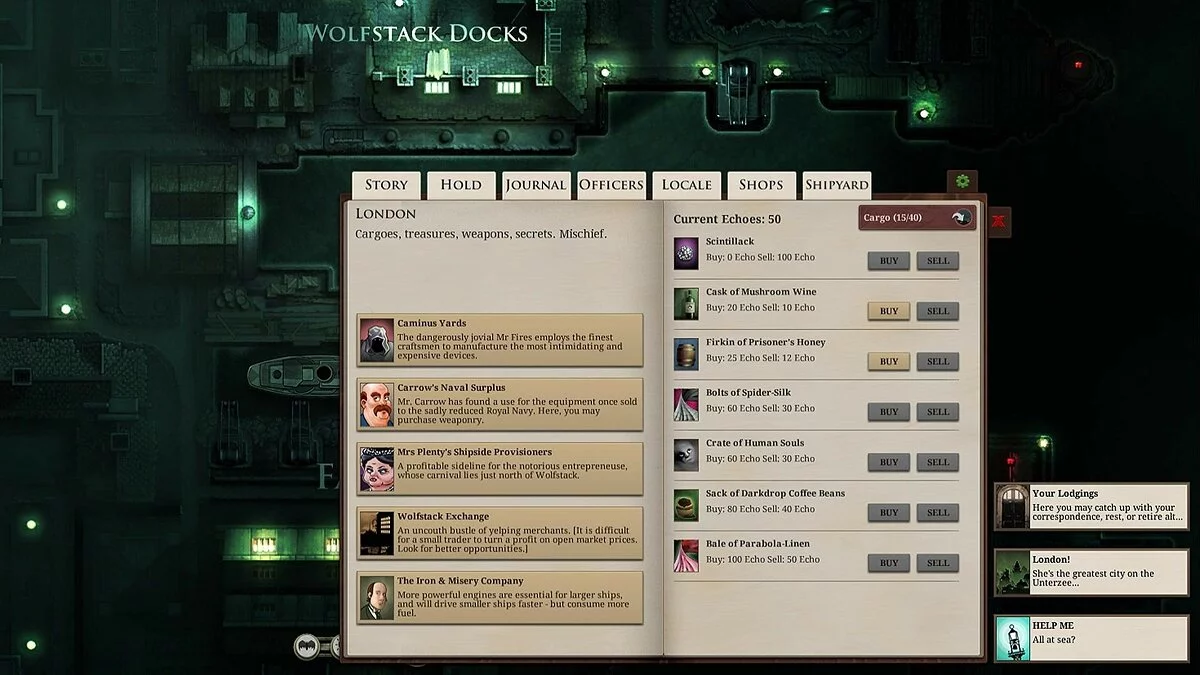This screenshot has width=1200, height=675.
Task: Click the Bolts of Spider-Silk icon
Action: pyautogui.click(x=686, y=403)
